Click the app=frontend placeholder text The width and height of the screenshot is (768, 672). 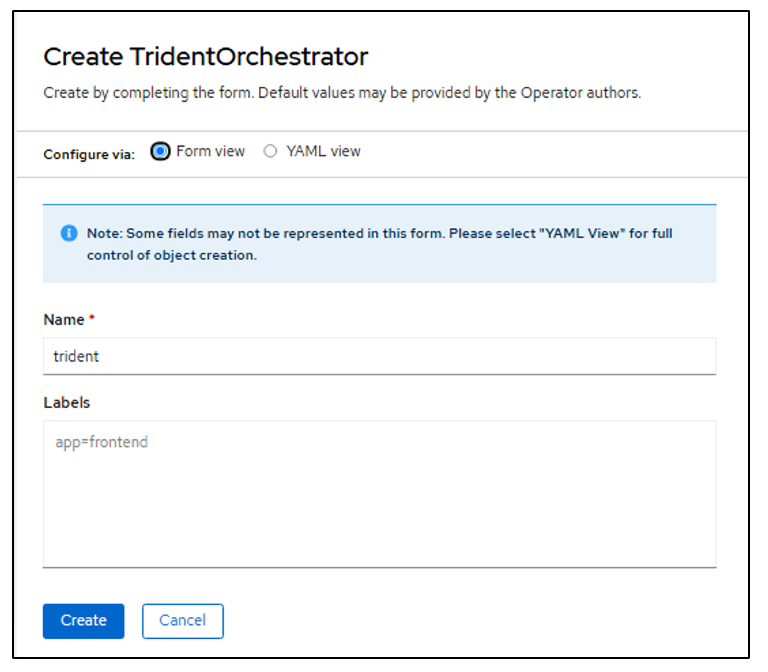pyautogui.click(x=101, y=441)
